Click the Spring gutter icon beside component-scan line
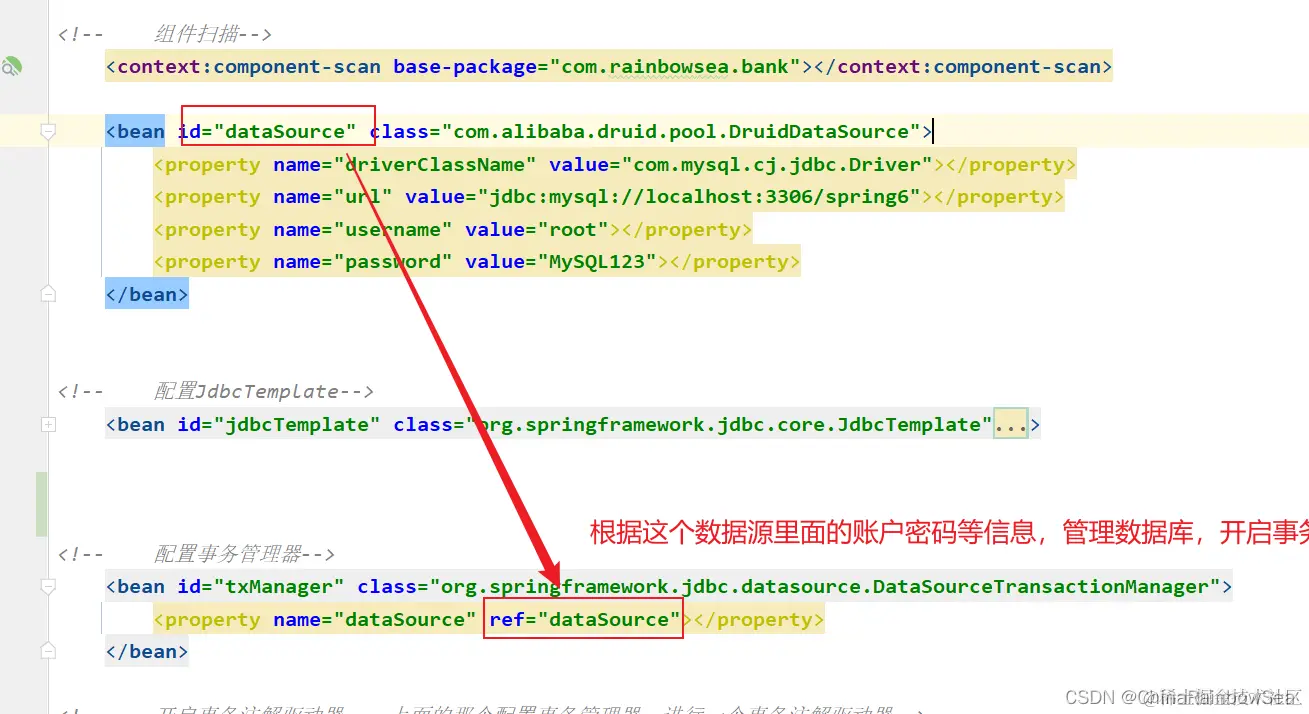This screenshot has height=714, width=1309. [x=11, y=67]
